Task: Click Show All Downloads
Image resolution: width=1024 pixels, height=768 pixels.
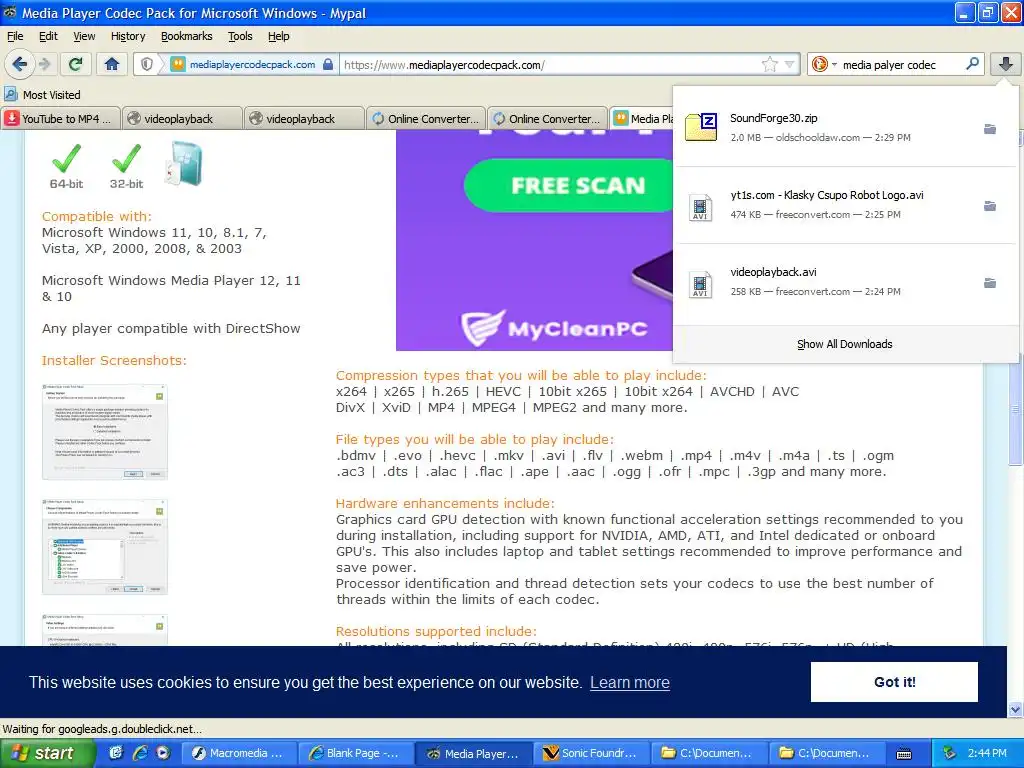Action: 844,344
